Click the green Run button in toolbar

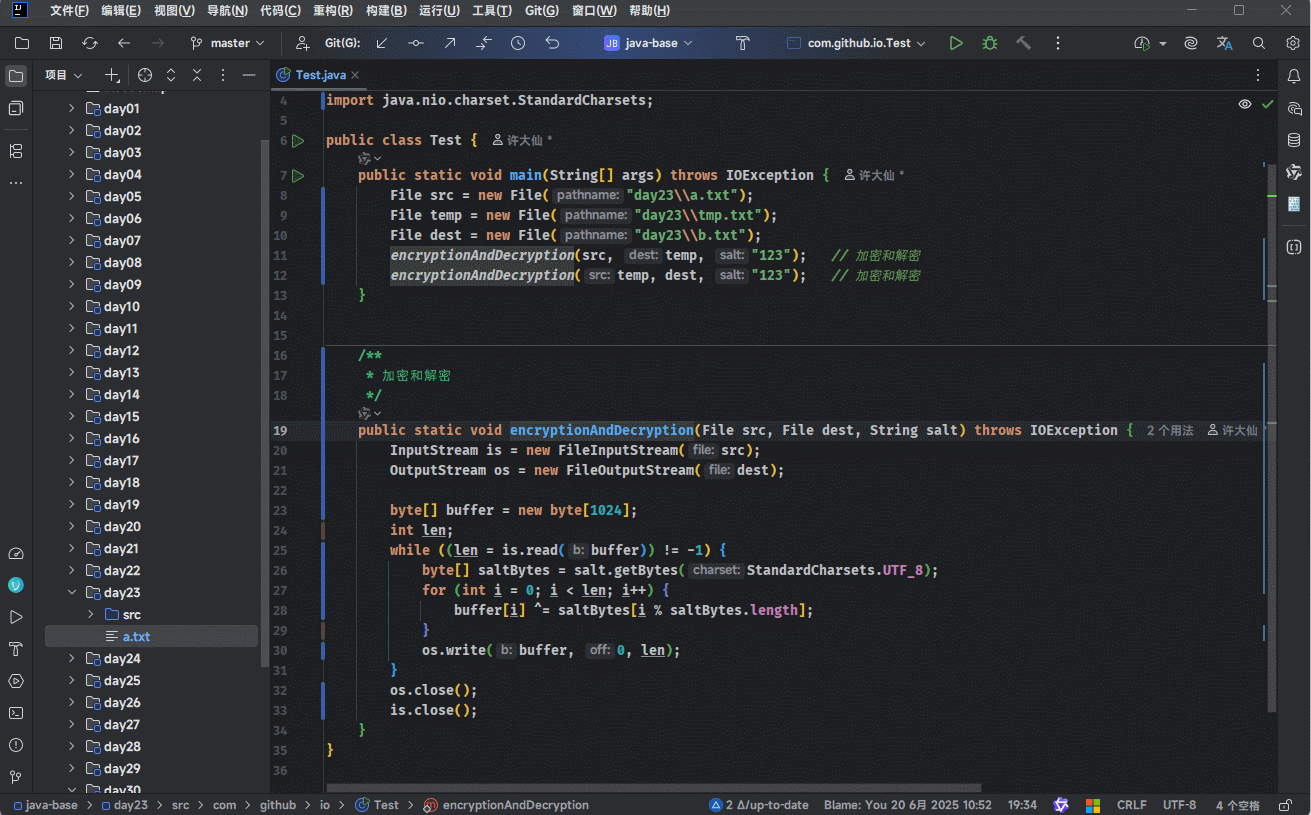coord(956,43)
